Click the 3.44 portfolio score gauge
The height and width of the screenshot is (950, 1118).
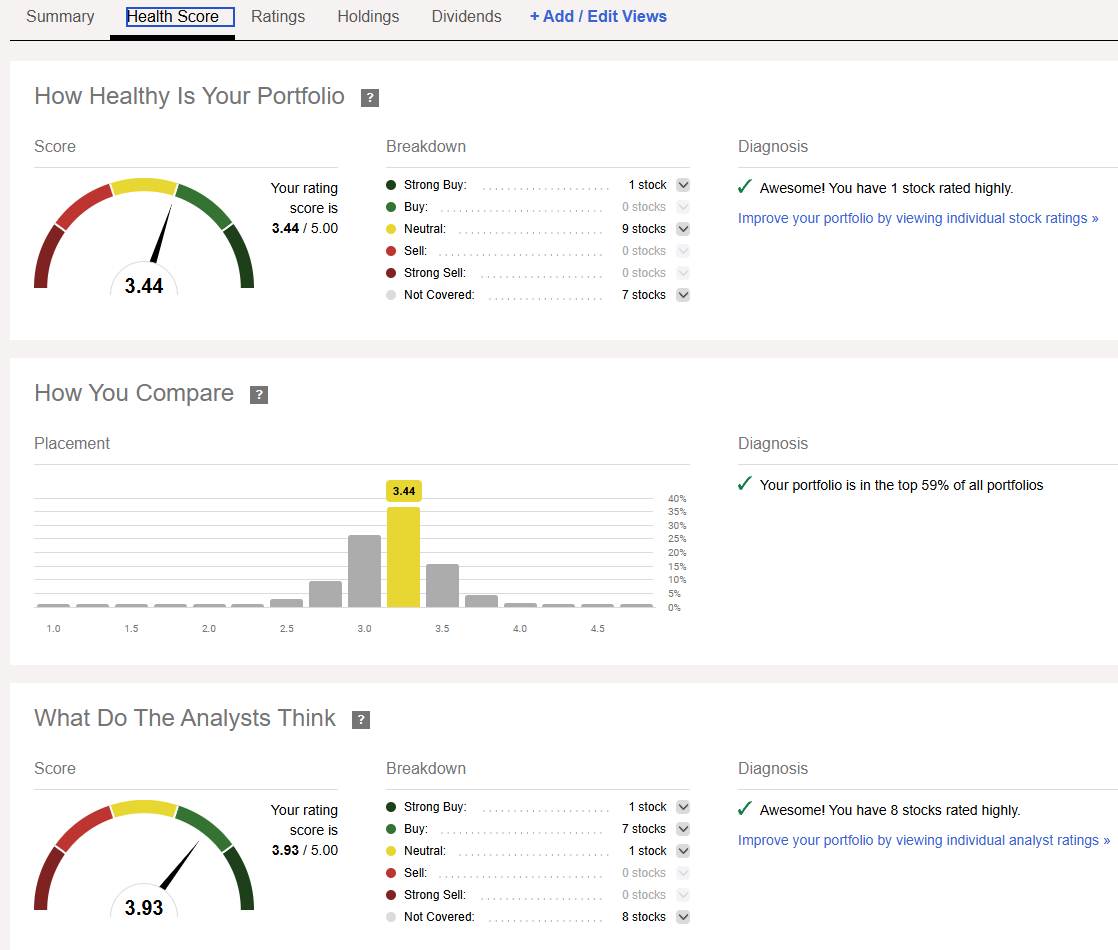pyautogui.click(x=144, y=240)
